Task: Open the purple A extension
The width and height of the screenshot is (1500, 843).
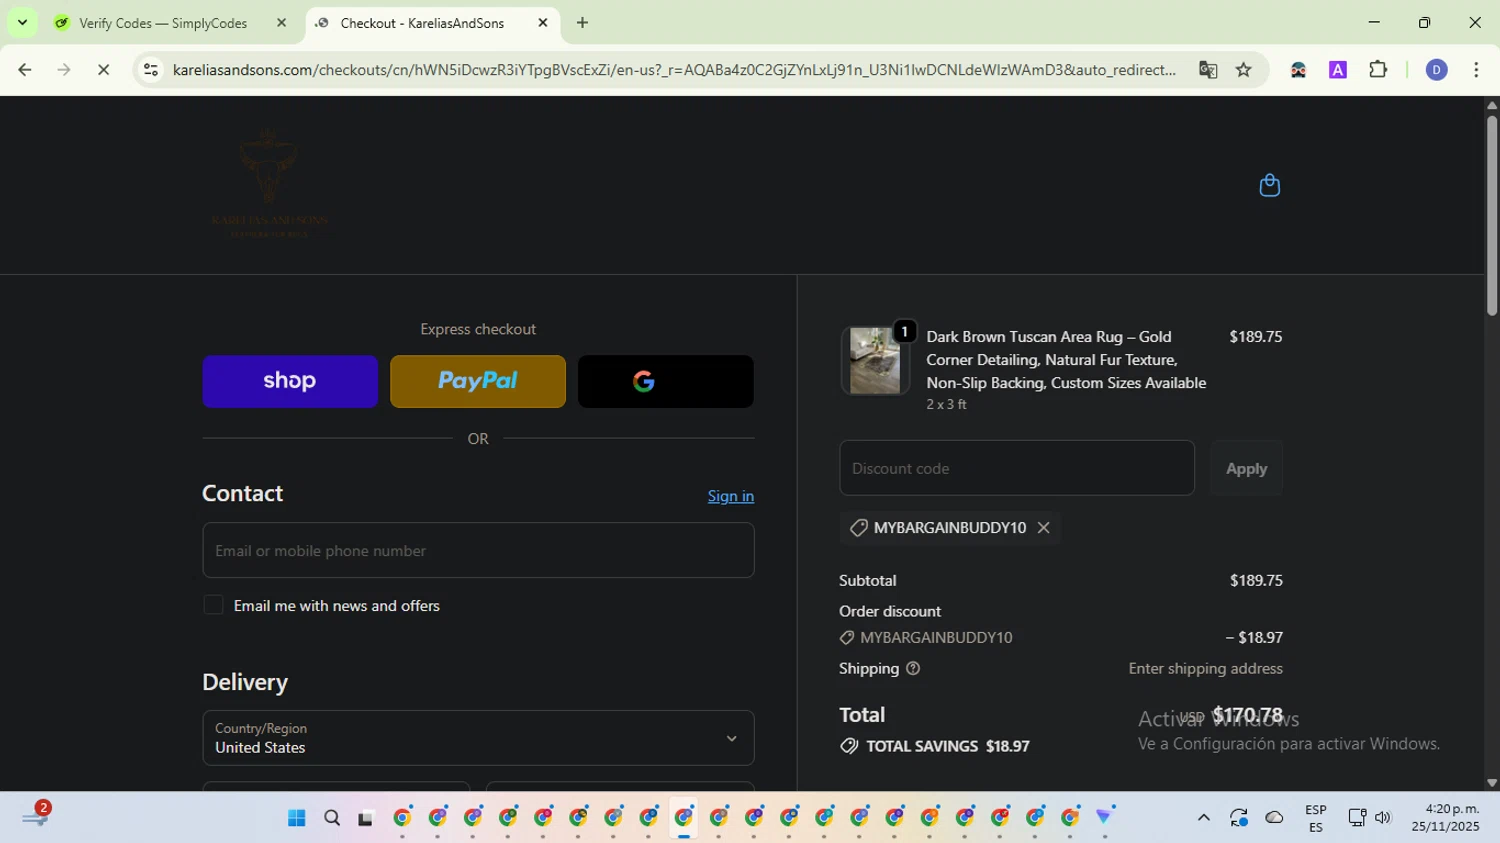Action: (x=1338, y=70)
